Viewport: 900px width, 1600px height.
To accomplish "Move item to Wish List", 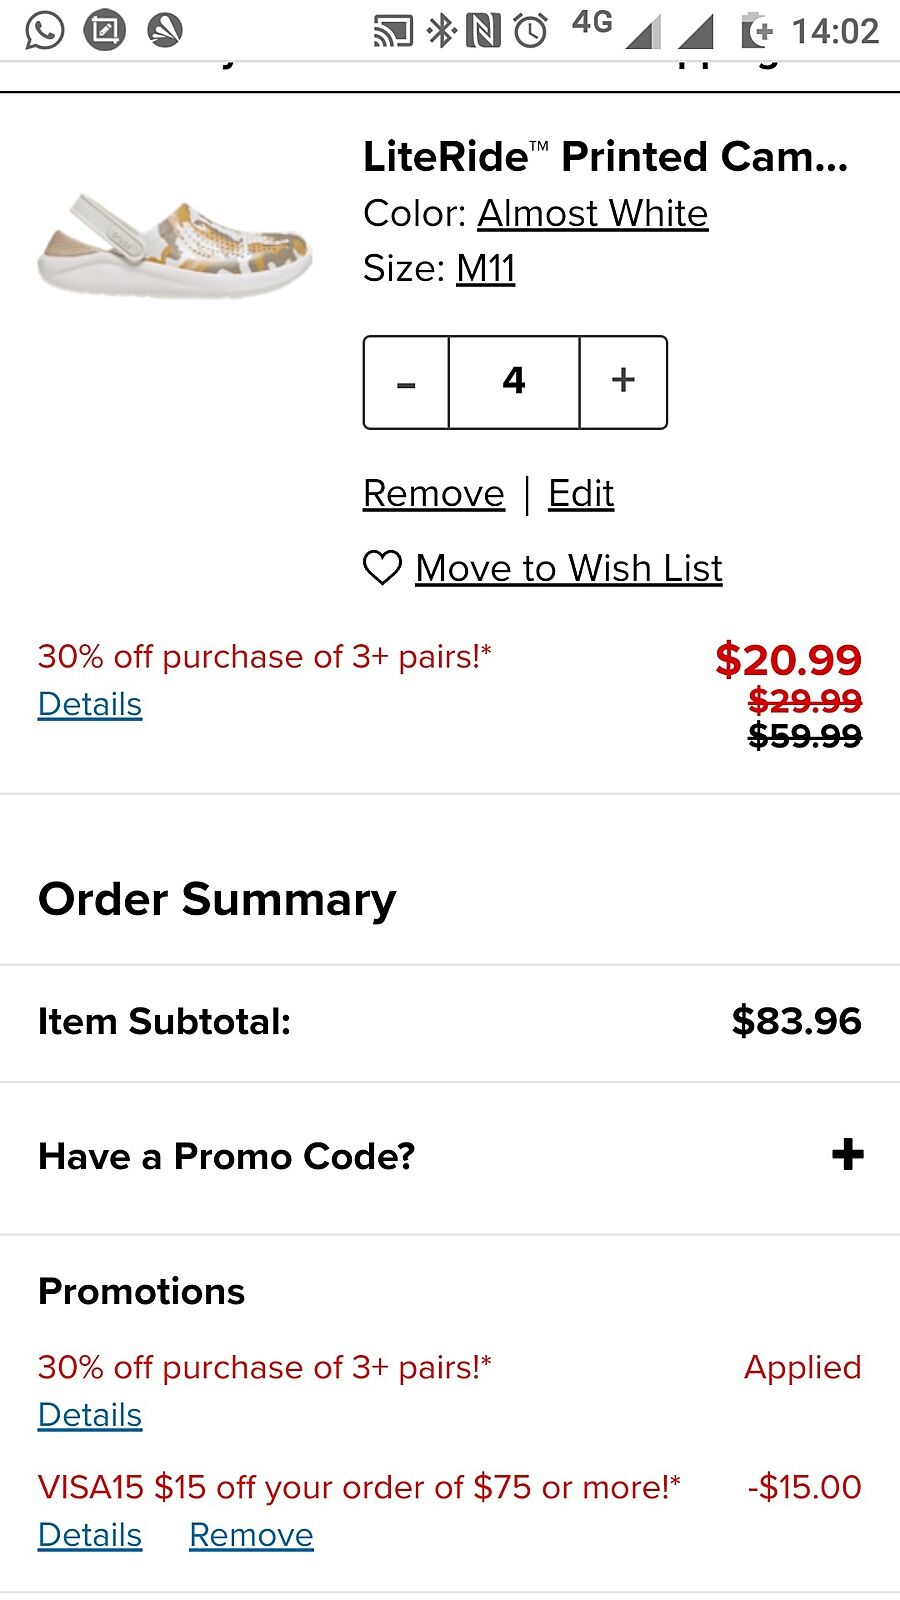I will coord(568,569).
